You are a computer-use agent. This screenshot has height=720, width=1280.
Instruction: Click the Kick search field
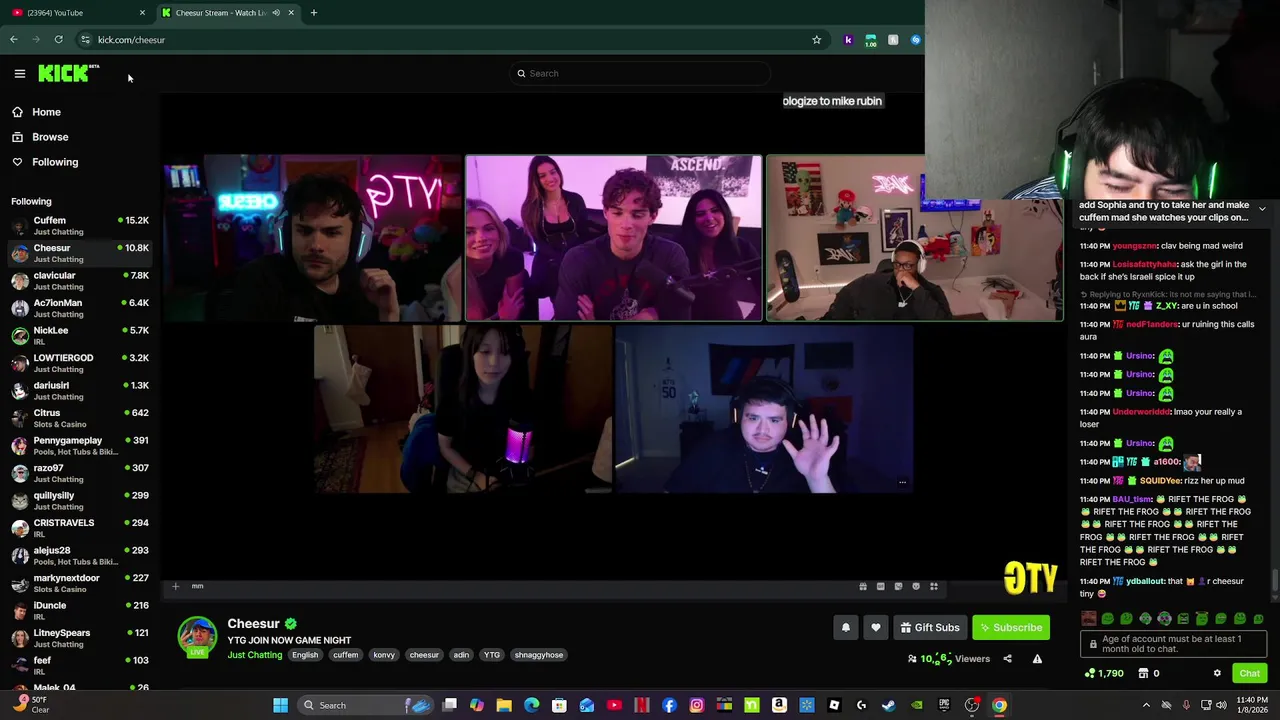[x=640, y=73]
